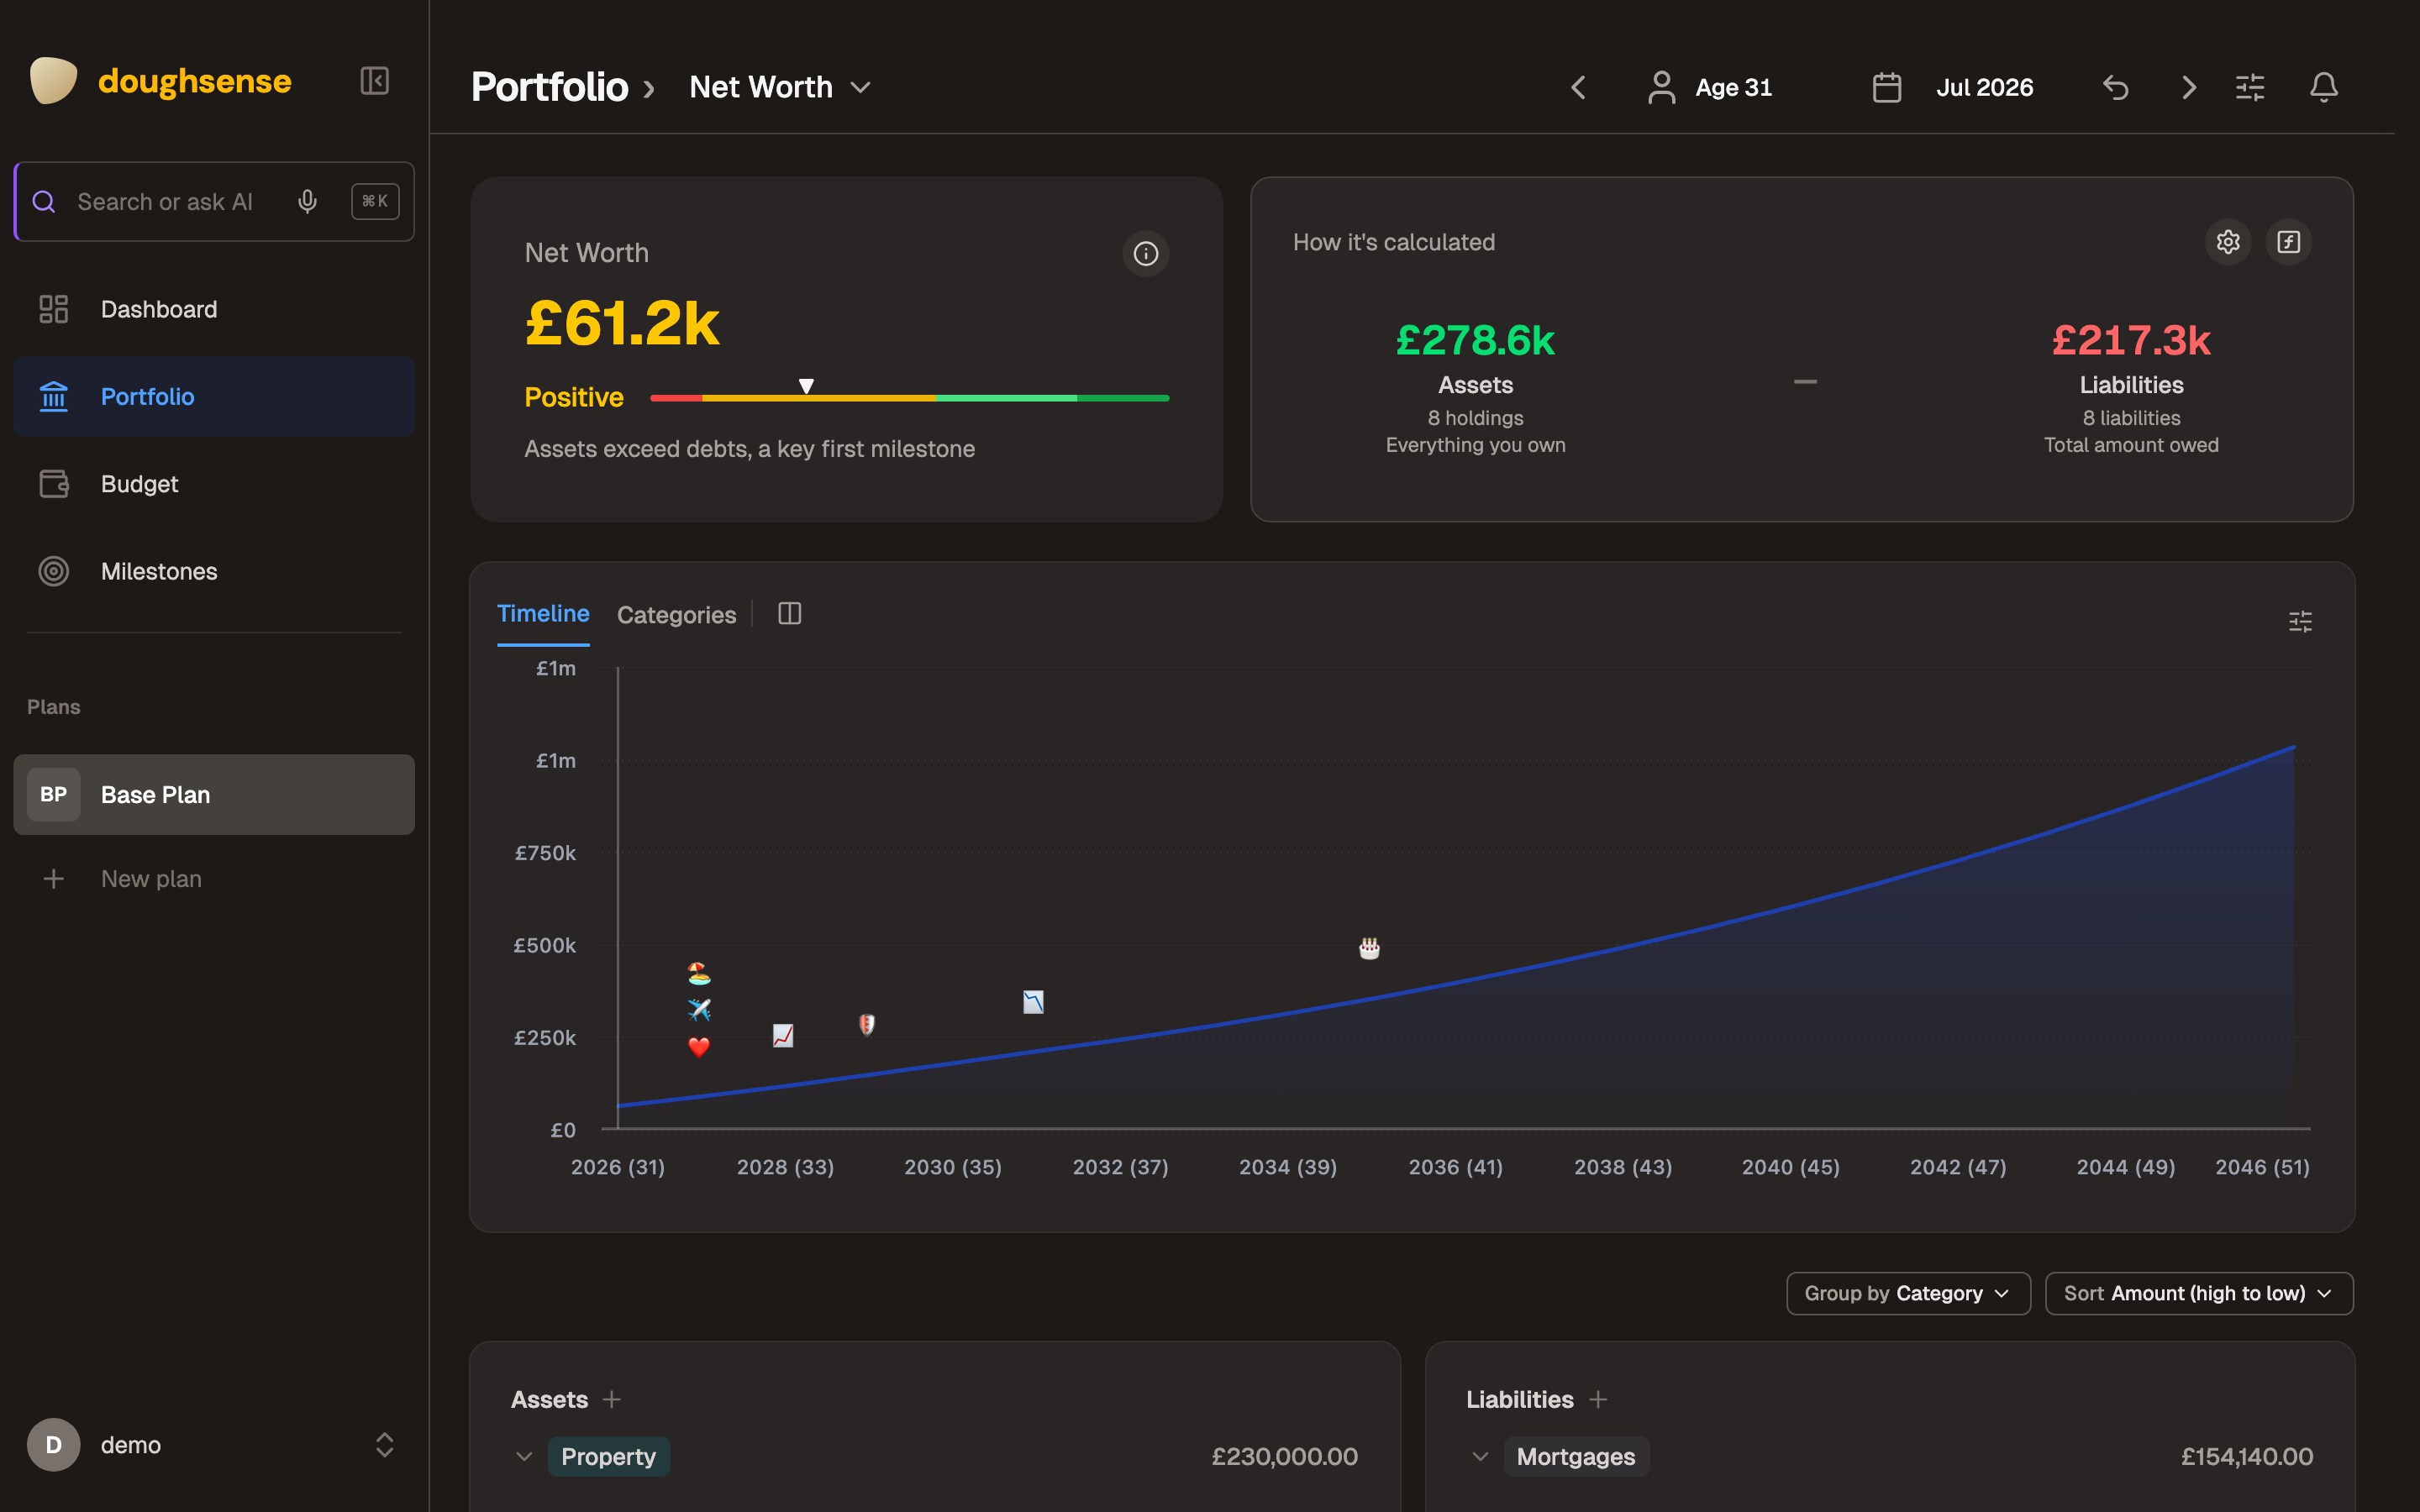Open the Portfolio section
2420x1512 pixels.
214,396
